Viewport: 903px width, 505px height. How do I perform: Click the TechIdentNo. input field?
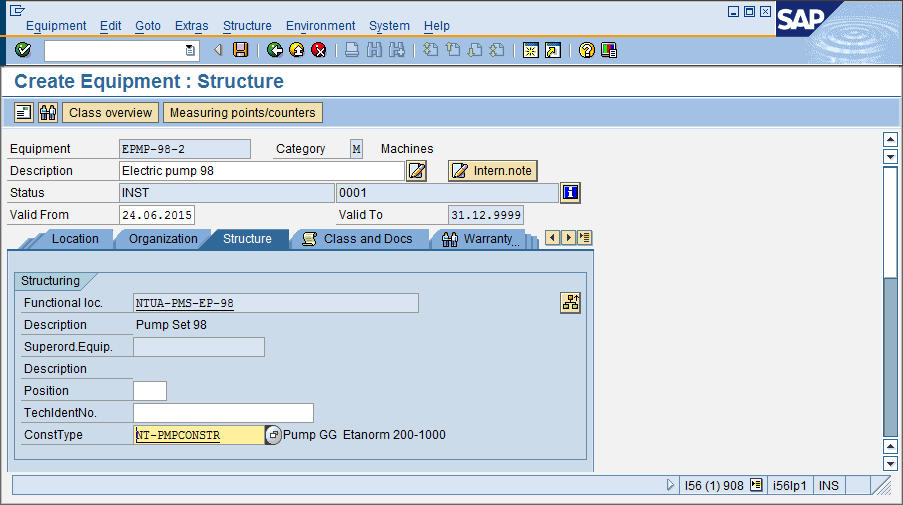click(223, 413)
